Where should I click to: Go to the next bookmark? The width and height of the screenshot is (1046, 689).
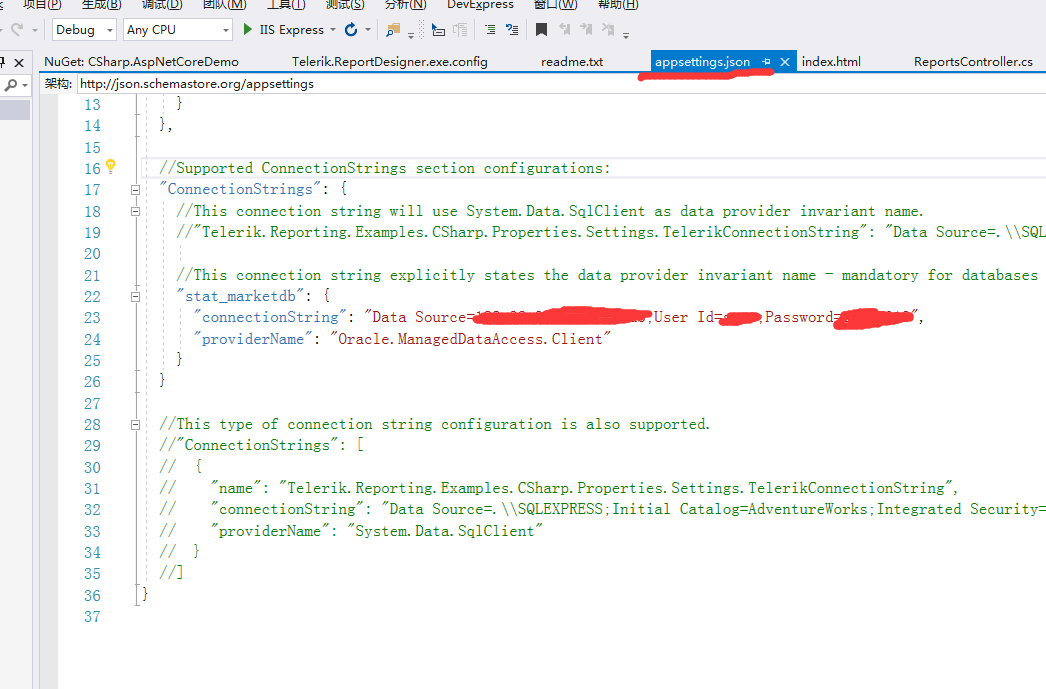point(586,29)
